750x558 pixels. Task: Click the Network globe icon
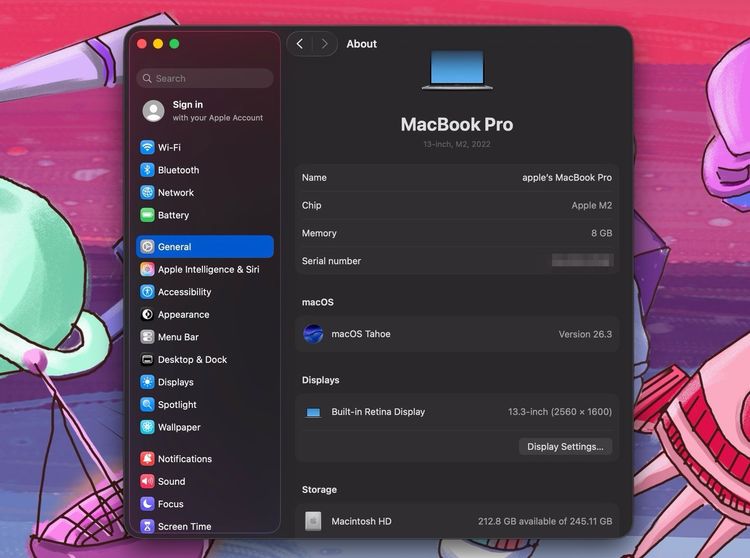tap(147, 192)
